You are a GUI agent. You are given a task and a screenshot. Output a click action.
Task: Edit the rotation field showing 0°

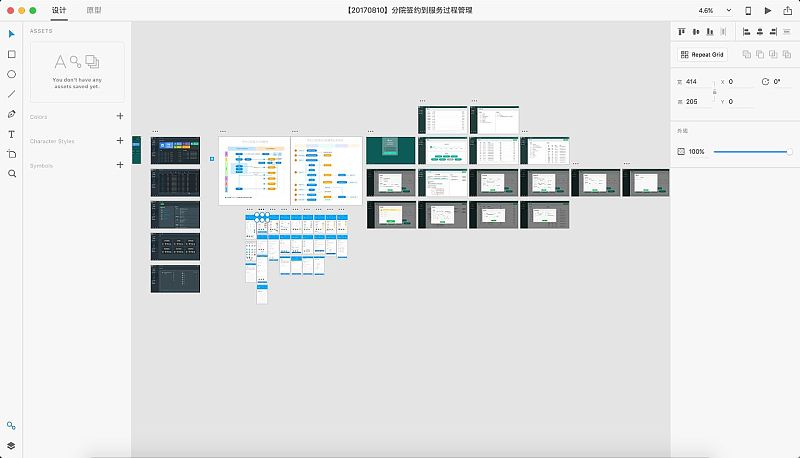tap(783, 82)
